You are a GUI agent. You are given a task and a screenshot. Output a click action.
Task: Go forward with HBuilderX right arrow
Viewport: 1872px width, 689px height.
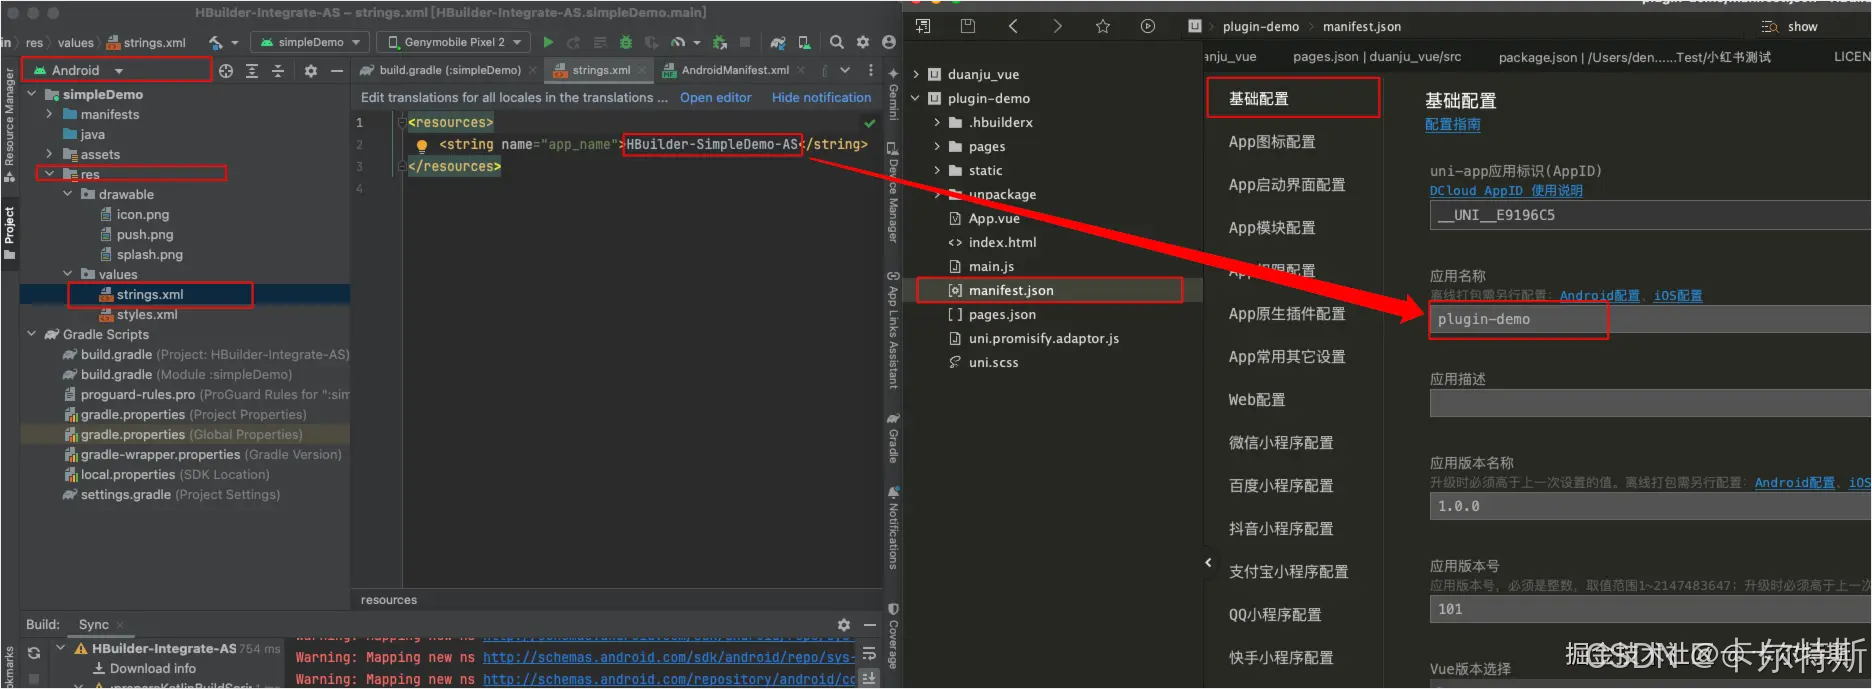(1058, 26)
